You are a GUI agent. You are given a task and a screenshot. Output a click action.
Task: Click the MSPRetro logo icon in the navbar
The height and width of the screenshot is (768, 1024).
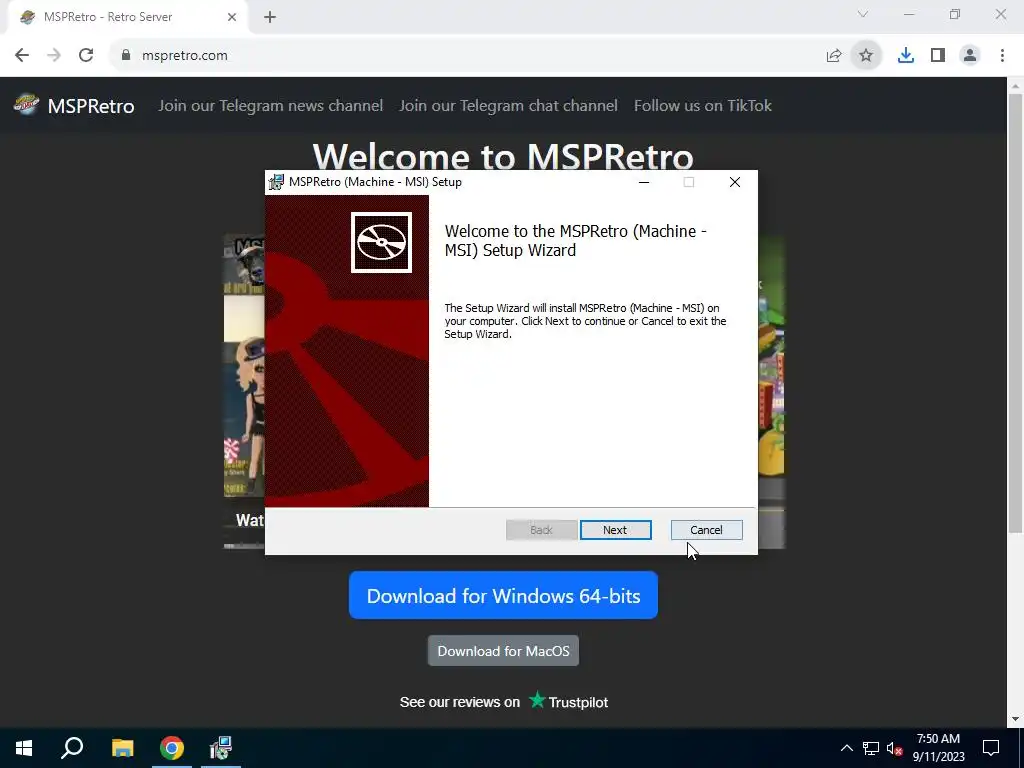(26, 104)
